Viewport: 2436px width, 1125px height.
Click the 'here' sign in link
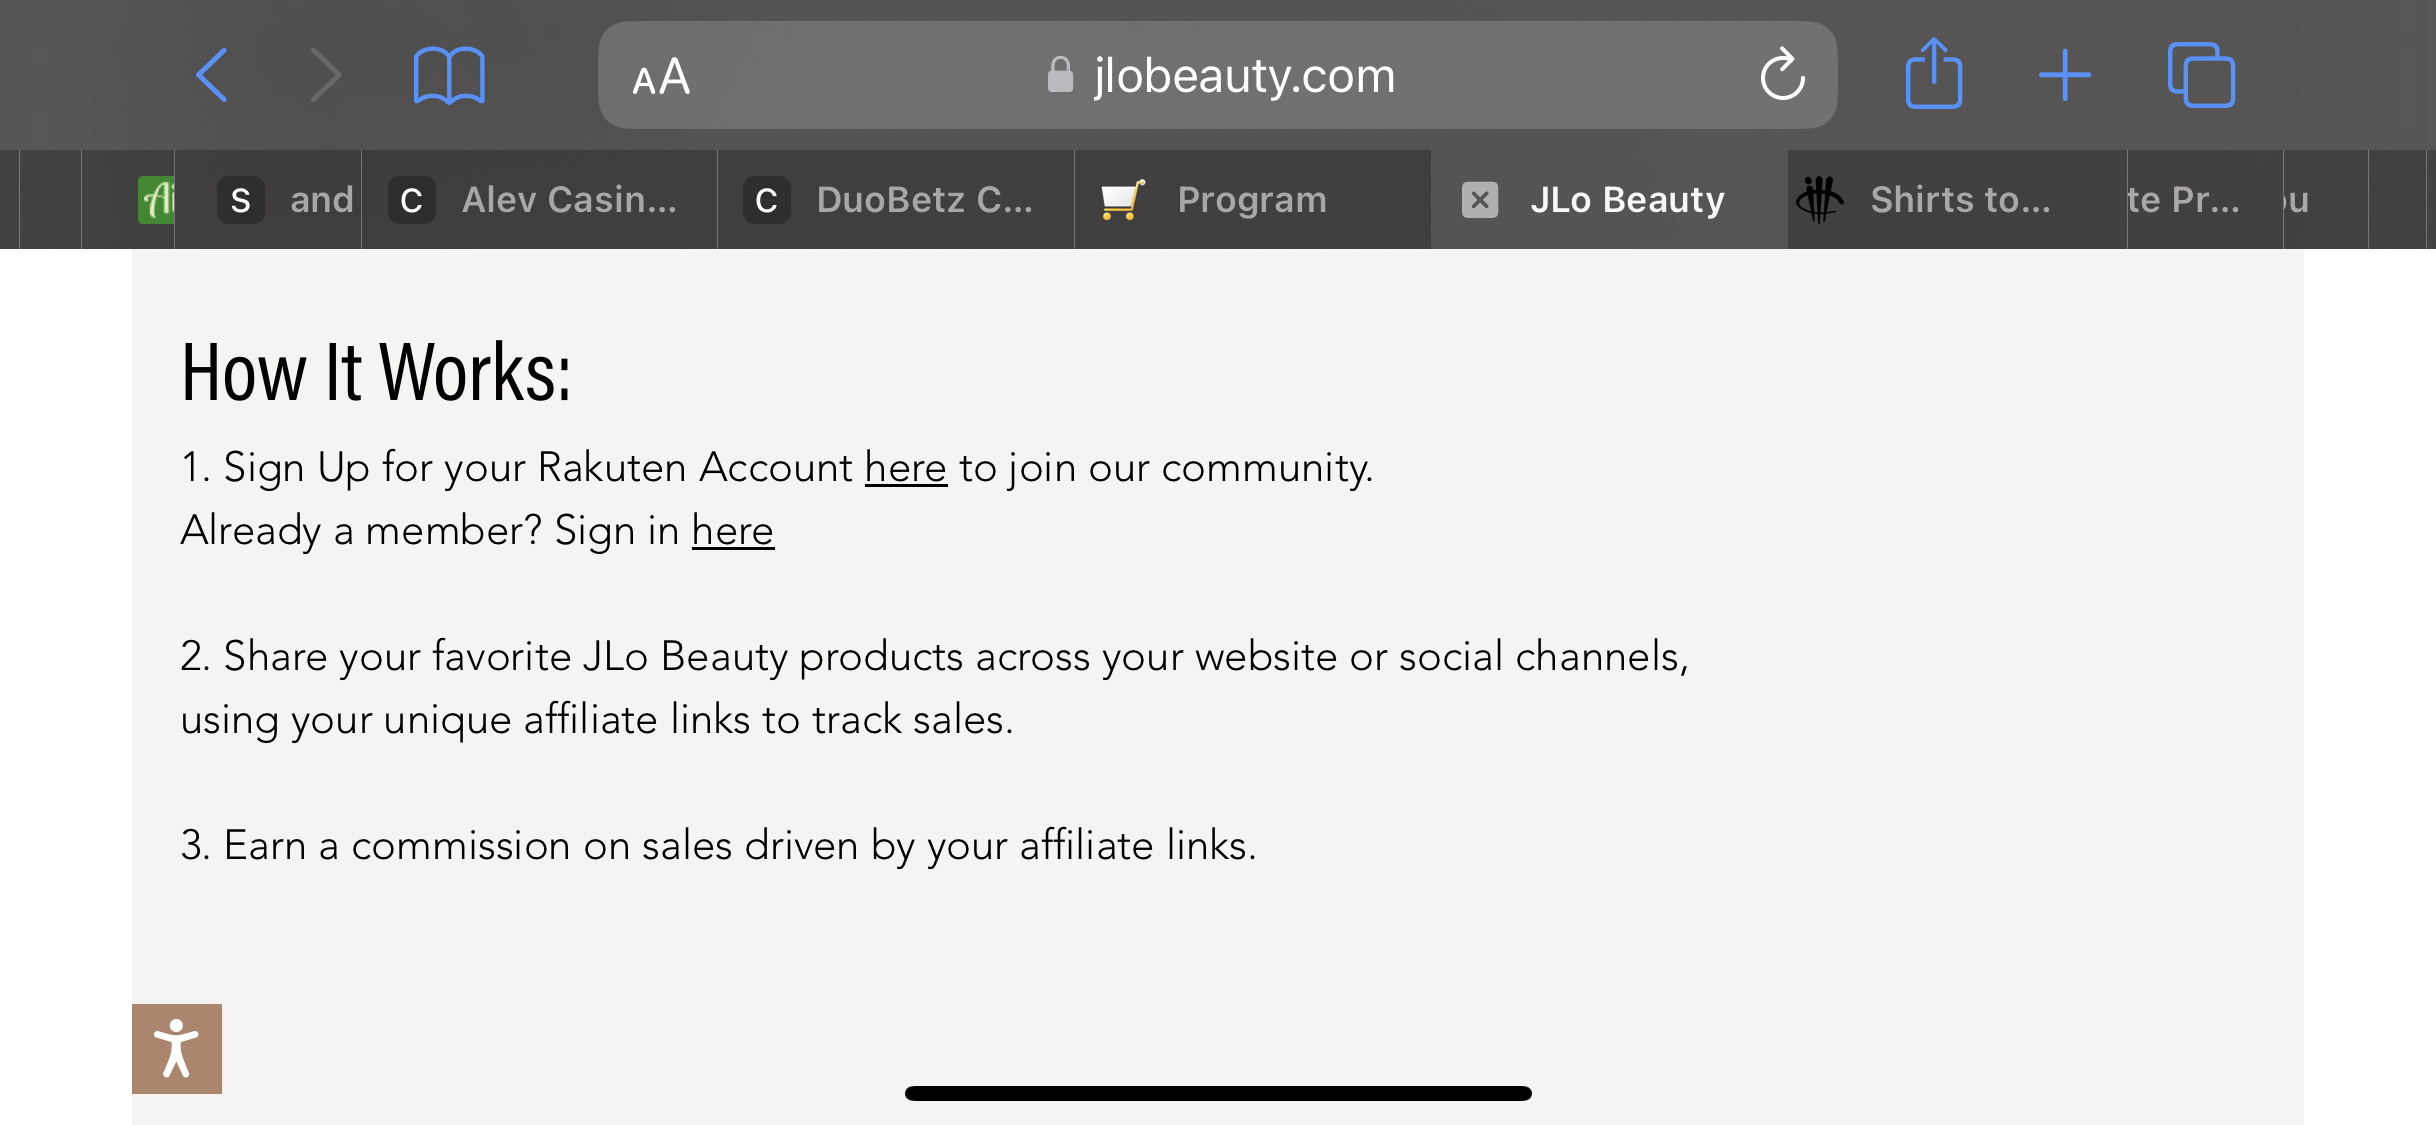click(732, 531)
